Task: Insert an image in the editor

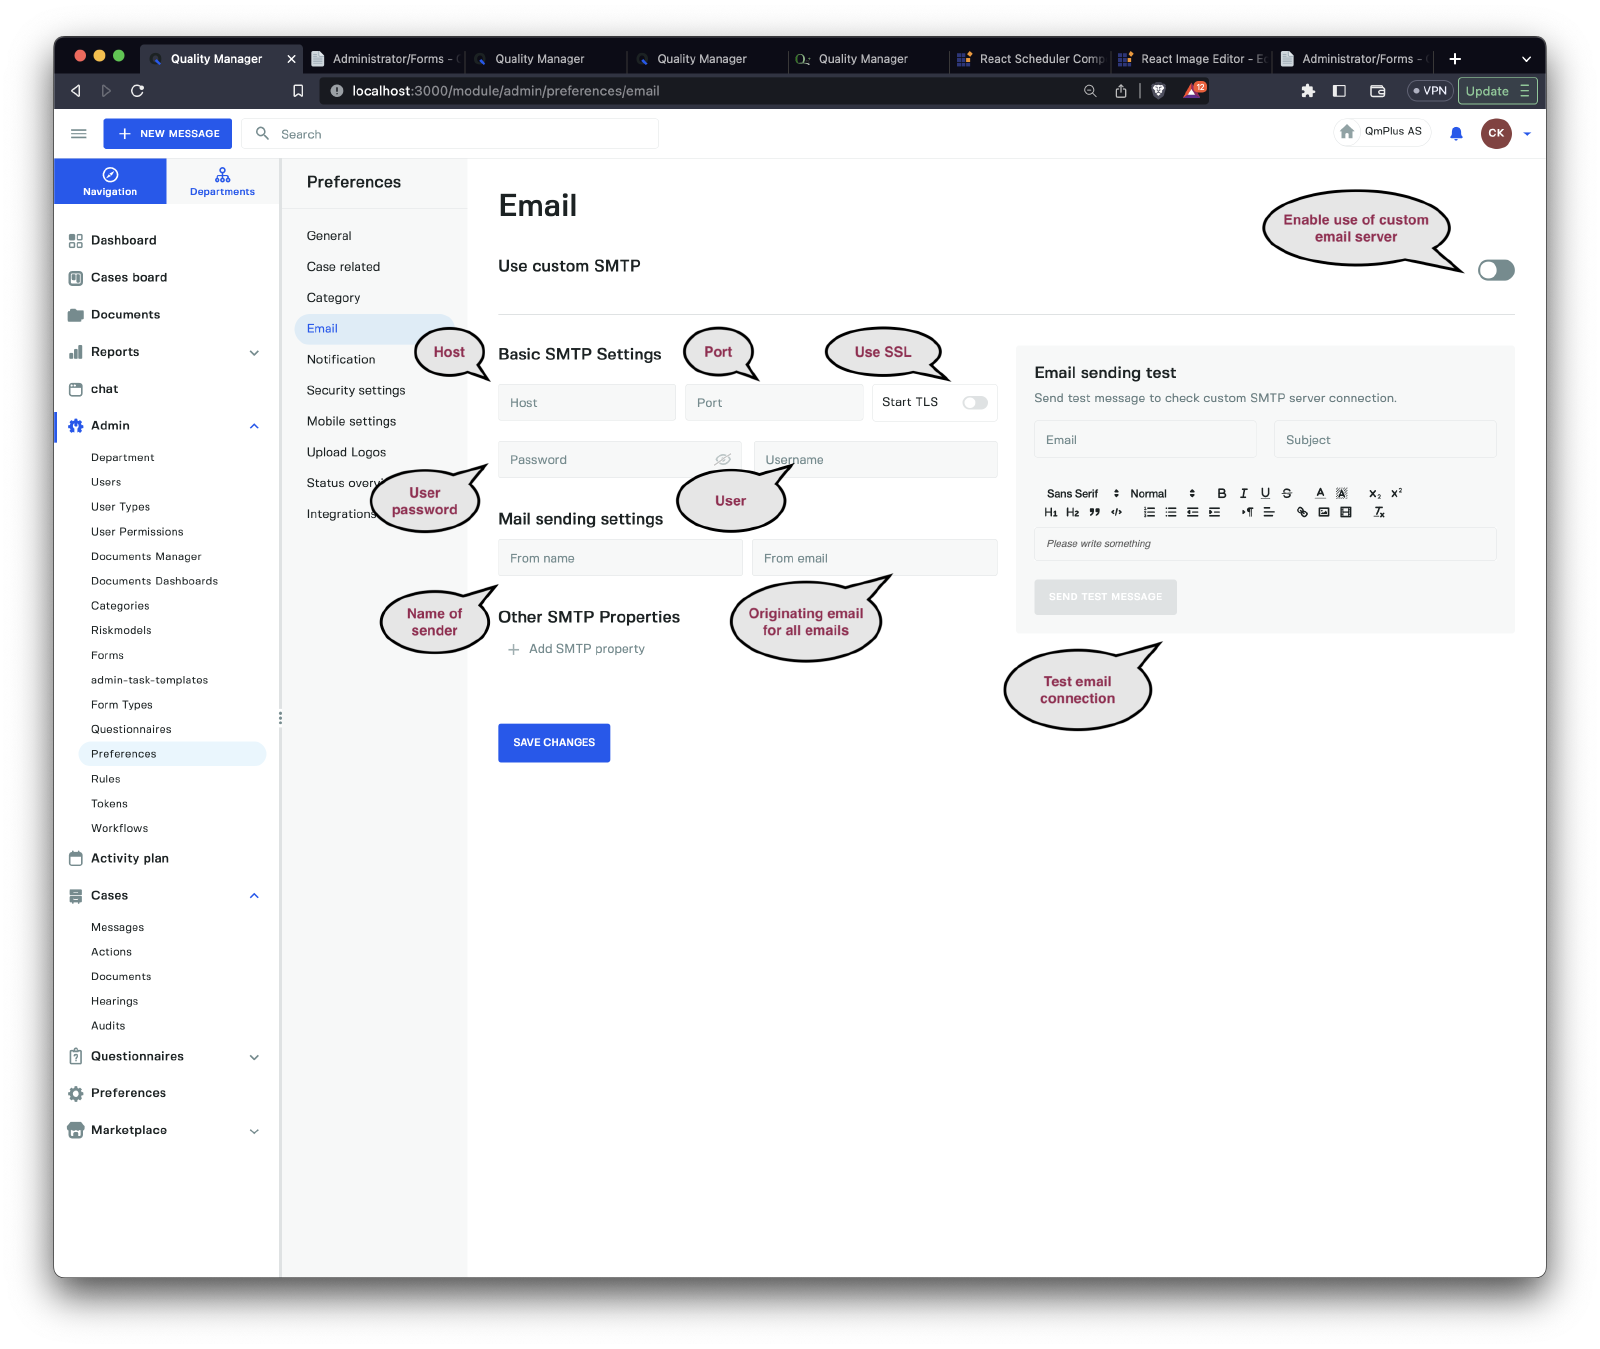Action: tap(1324, 512)
